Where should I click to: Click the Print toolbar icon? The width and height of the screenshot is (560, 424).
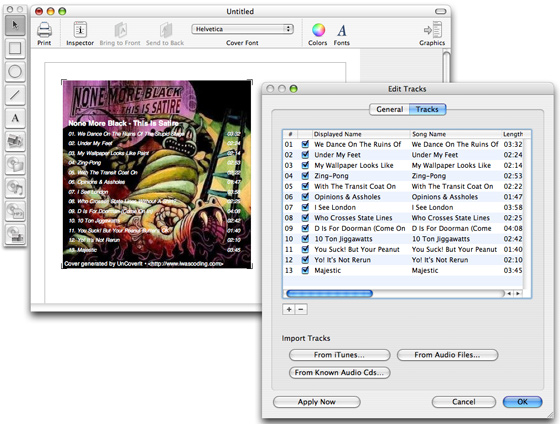pyautogui.click(x=44, y=34)
